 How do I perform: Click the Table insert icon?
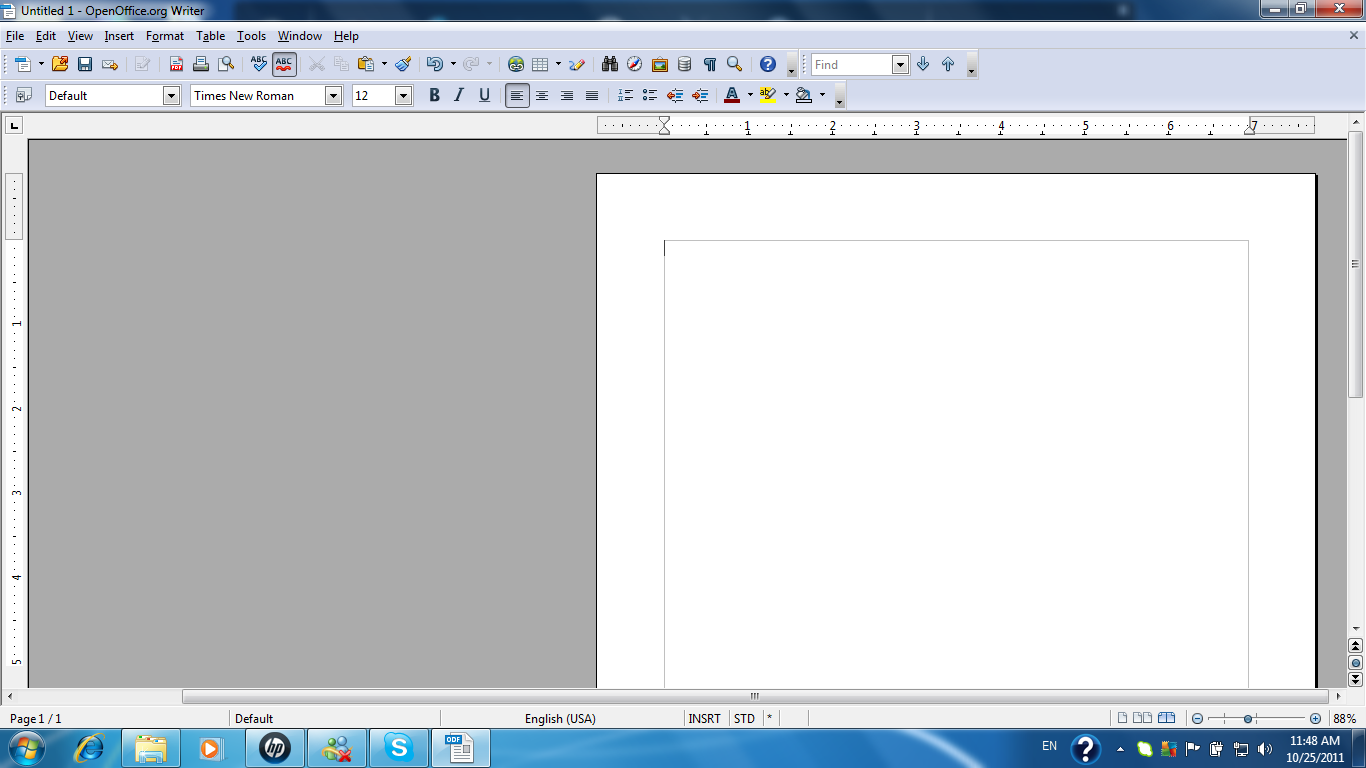click(x=540, y=64)
